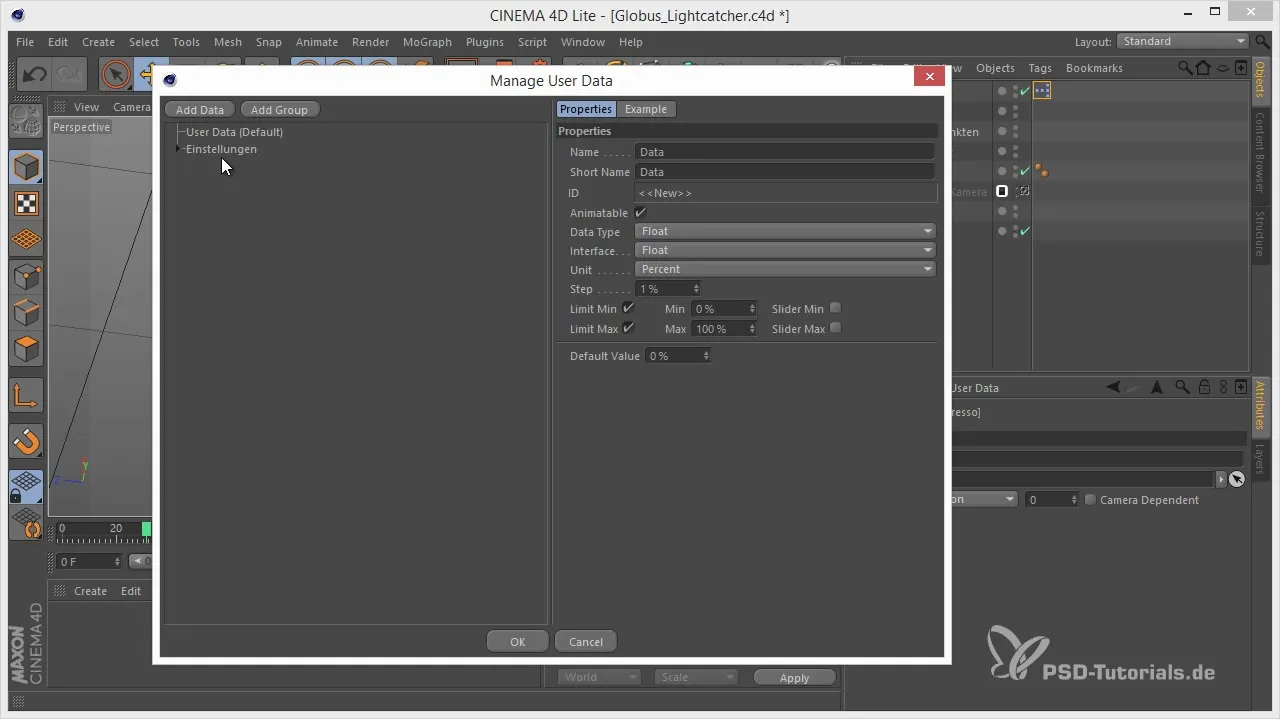Image resolution: width=1280 pixels, height=720 pixels.
Task: Toggle visibility dots of the first Object Manager row
Action: coord(1014,91)
